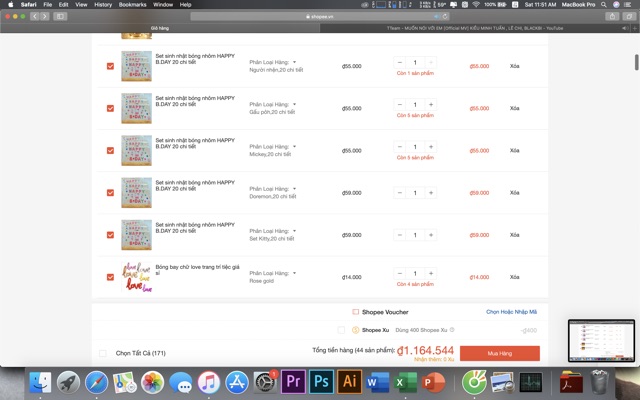Screen dimensions: 640x400
Task: Toggle the Chọn Tất Cả (171) checkbox
Action: click(x=103, y=353)
